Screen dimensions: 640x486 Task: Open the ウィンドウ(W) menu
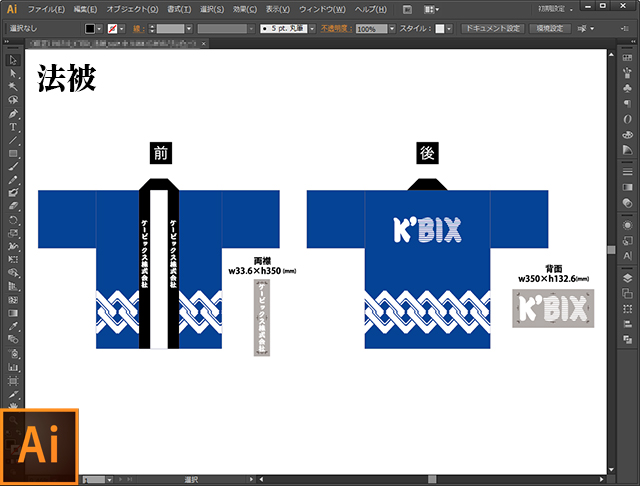click(322, 9)
